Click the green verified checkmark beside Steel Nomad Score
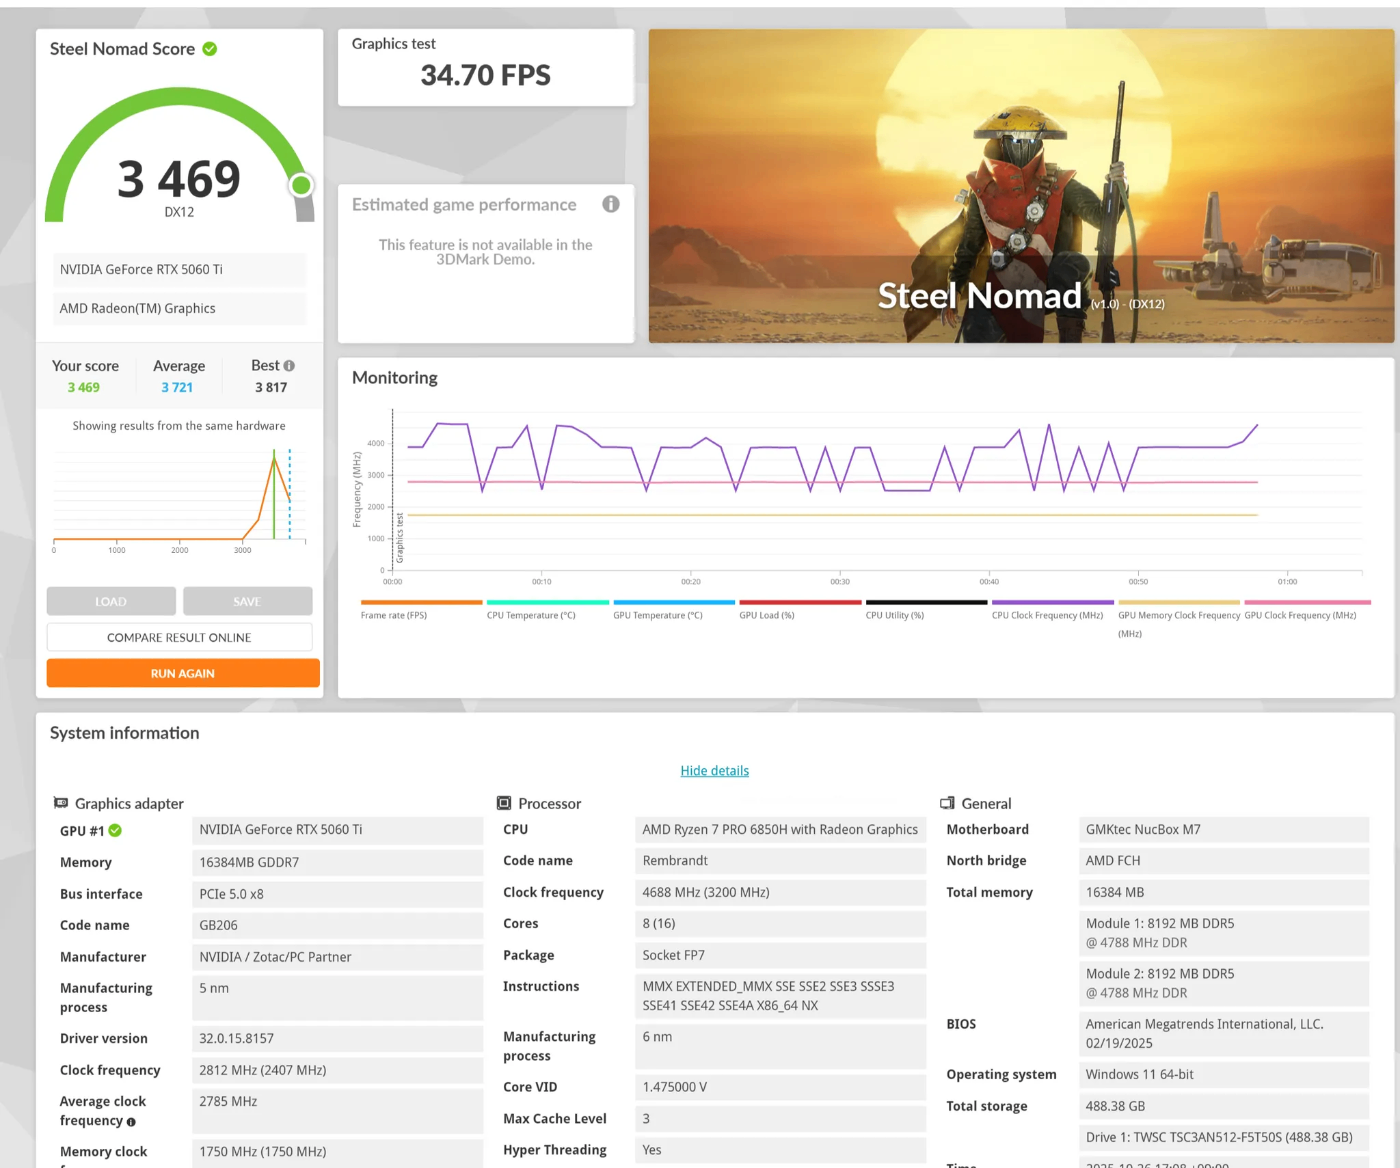1400x1168 pixels. [x=210, y=49]
